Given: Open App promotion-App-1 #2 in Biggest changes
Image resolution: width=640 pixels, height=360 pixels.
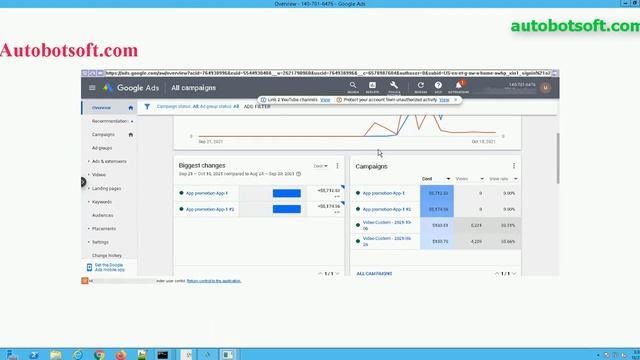Looking at the screenshot, I should pyautogui.click(x=210, y=209).
